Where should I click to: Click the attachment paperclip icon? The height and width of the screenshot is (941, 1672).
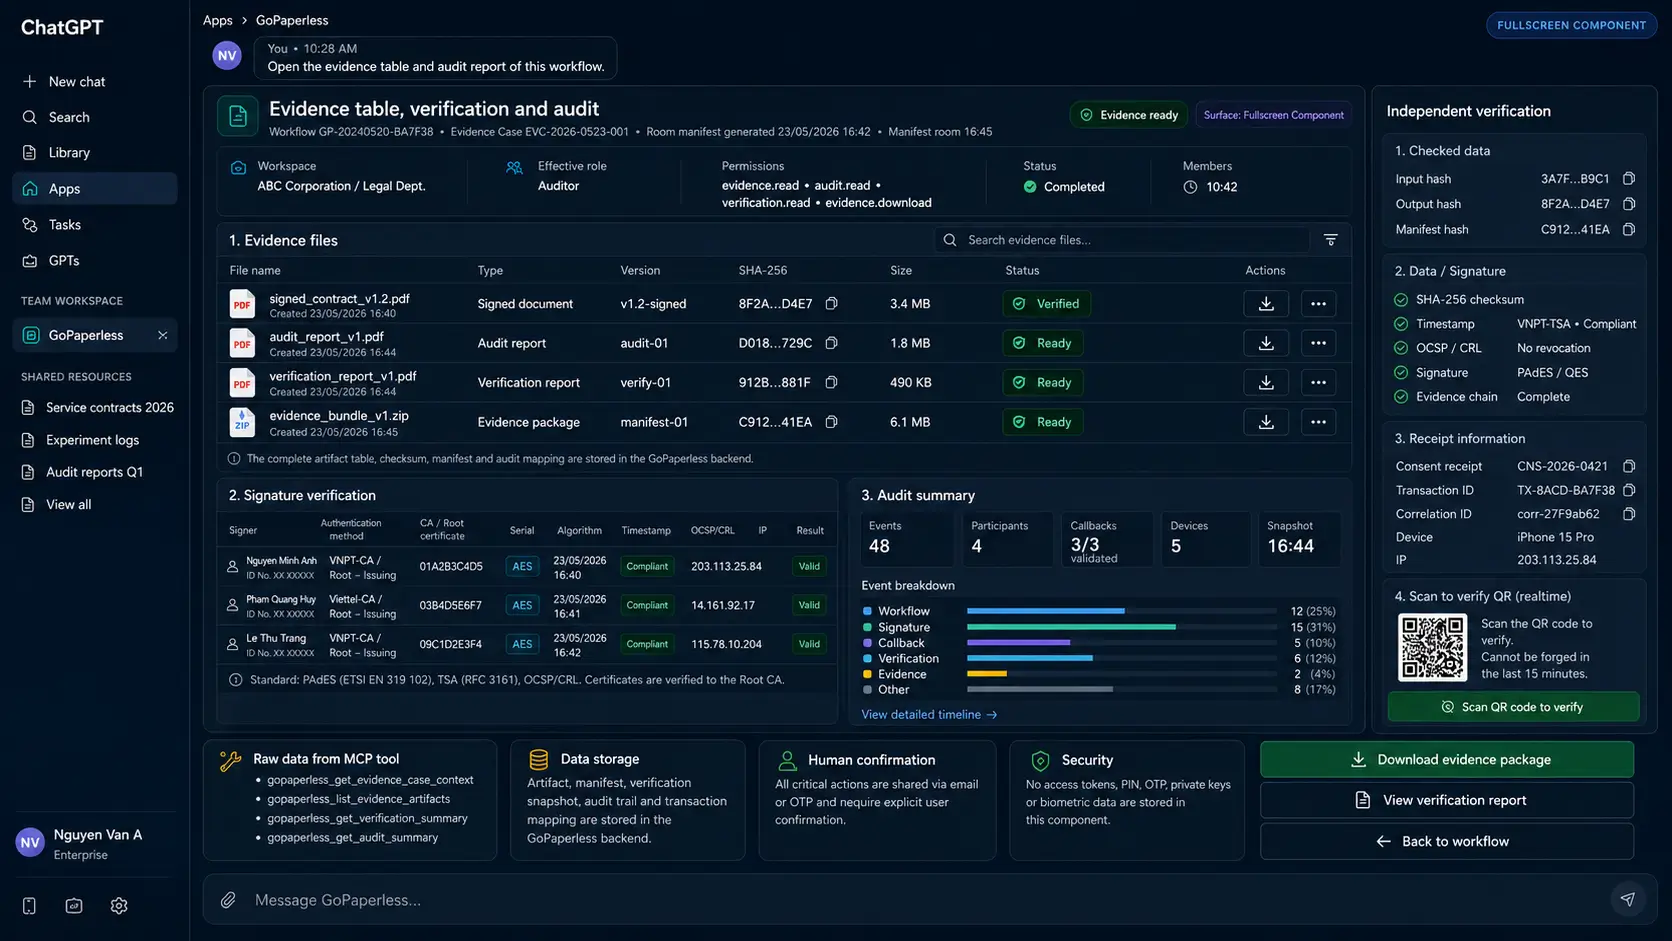point(228,900)
